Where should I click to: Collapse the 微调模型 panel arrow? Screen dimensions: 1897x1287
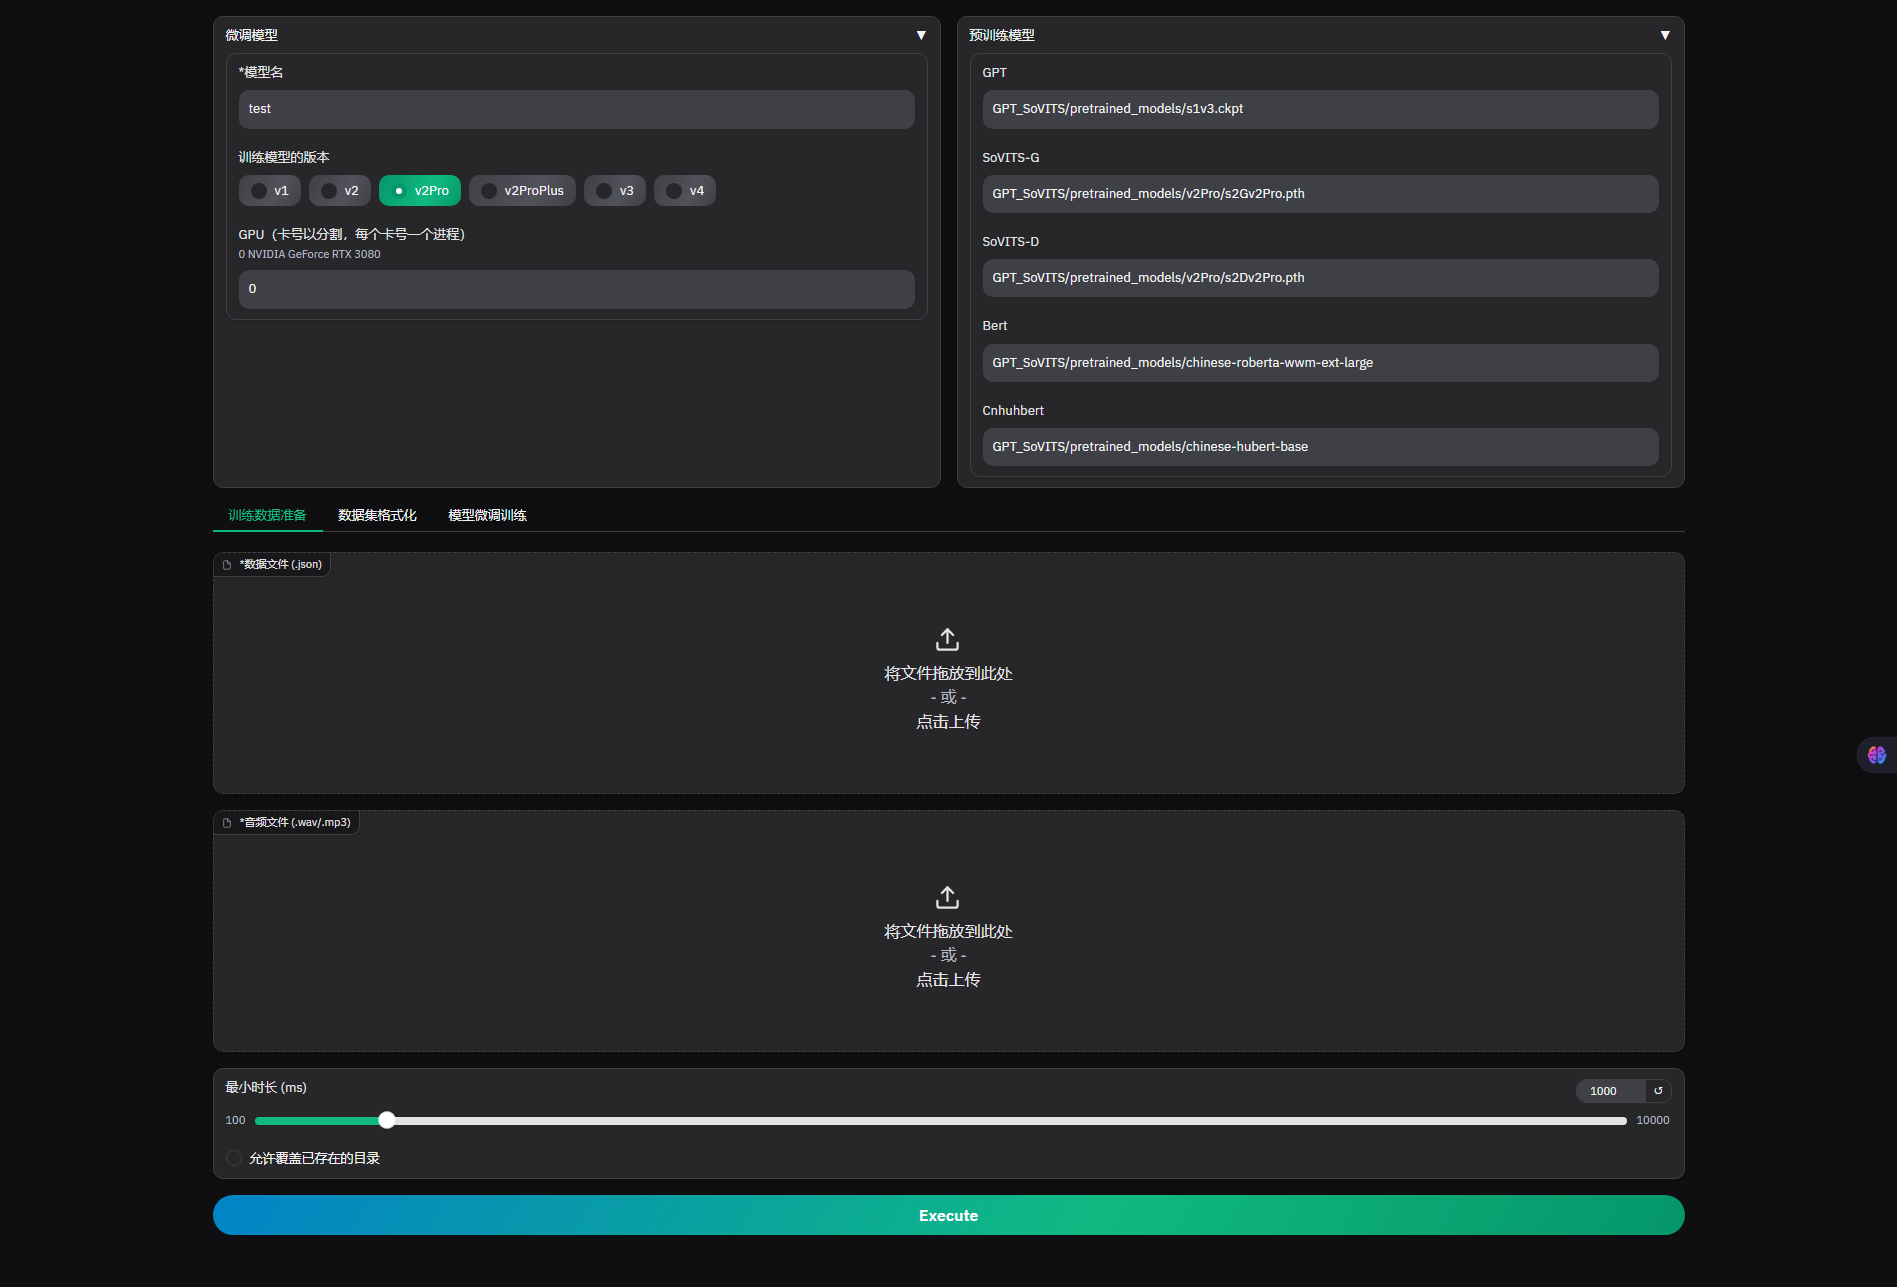tap(921, 35)
